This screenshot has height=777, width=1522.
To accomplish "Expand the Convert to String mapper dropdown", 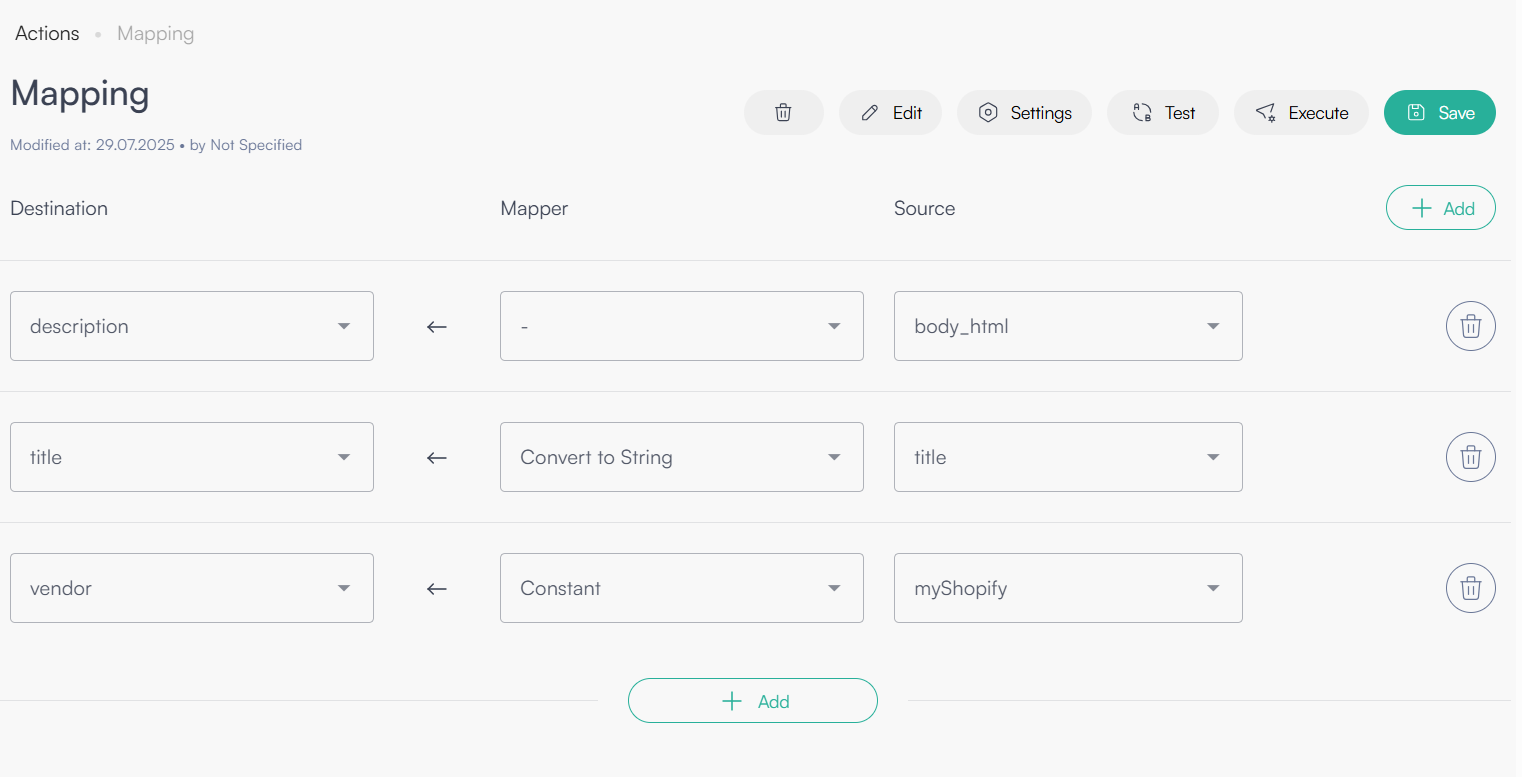I will click(x=681, y=457).
